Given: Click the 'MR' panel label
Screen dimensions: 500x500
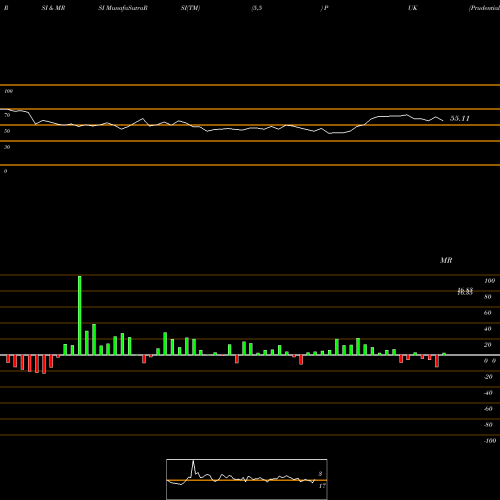Looking at the screenshot, I should tap(446, 260).
